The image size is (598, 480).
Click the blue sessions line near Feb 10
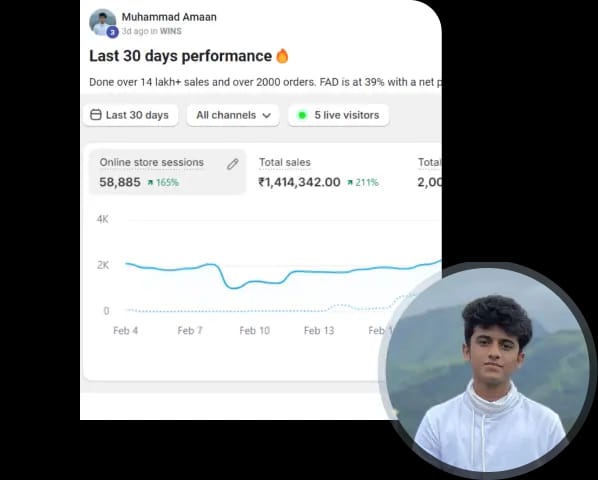pyautogui.click(x=254, y=282)
